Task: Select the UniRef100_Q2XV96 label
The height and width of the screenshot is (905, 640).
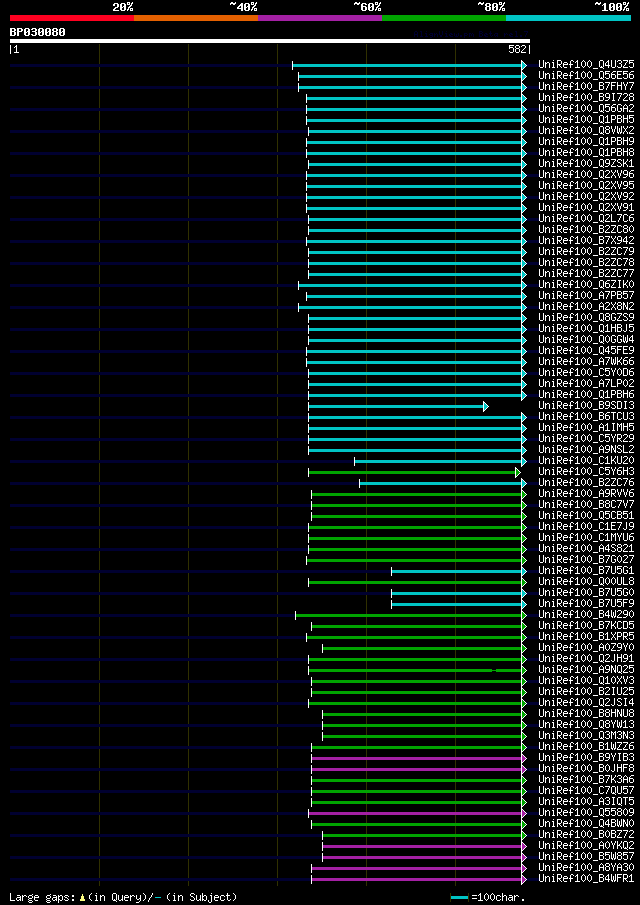Action: coord(586,174)
